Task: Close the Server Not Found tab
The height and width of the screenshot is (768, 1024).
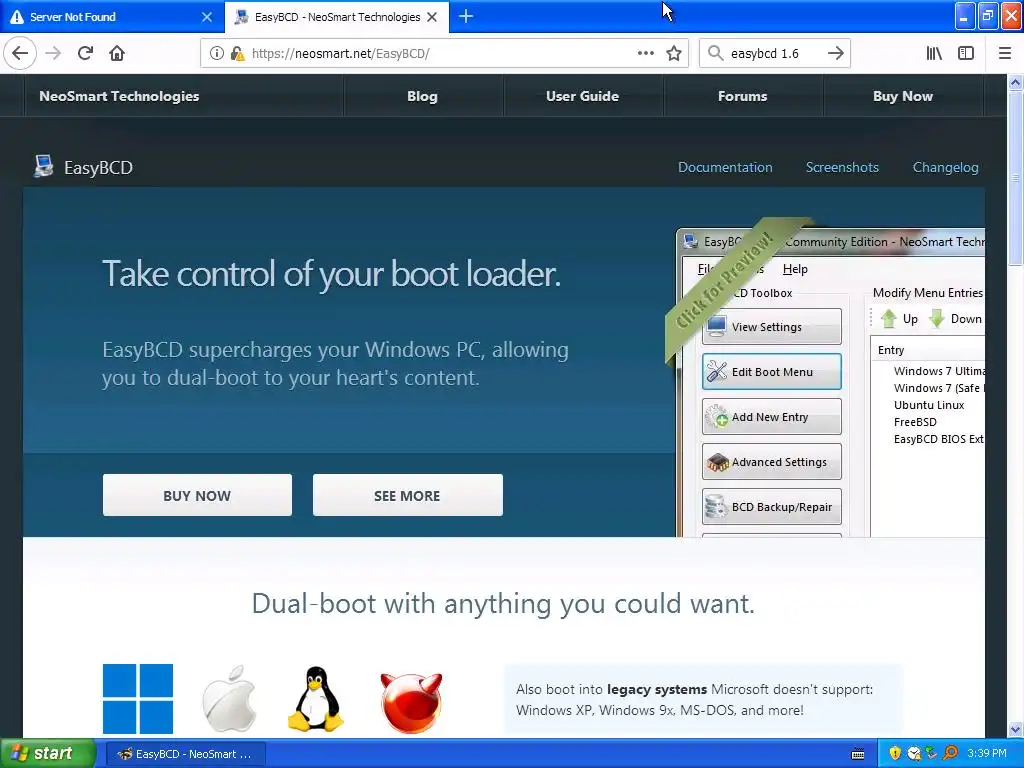Action: point(206,17)
